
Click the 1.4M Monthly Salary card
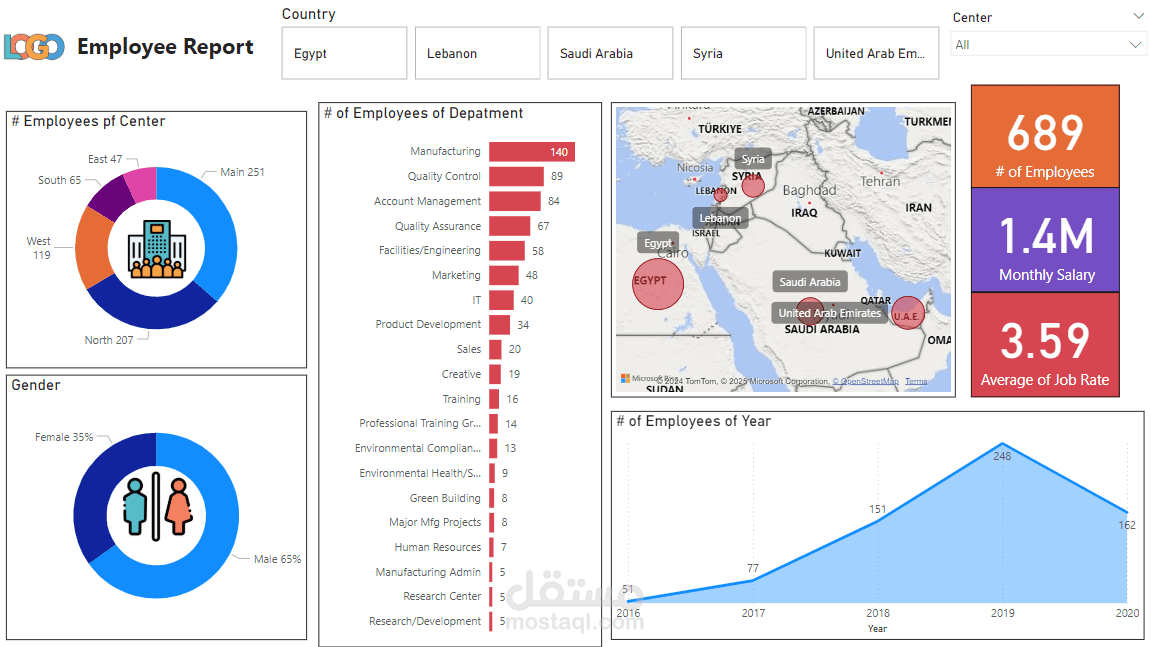(x=1045, y=240)
